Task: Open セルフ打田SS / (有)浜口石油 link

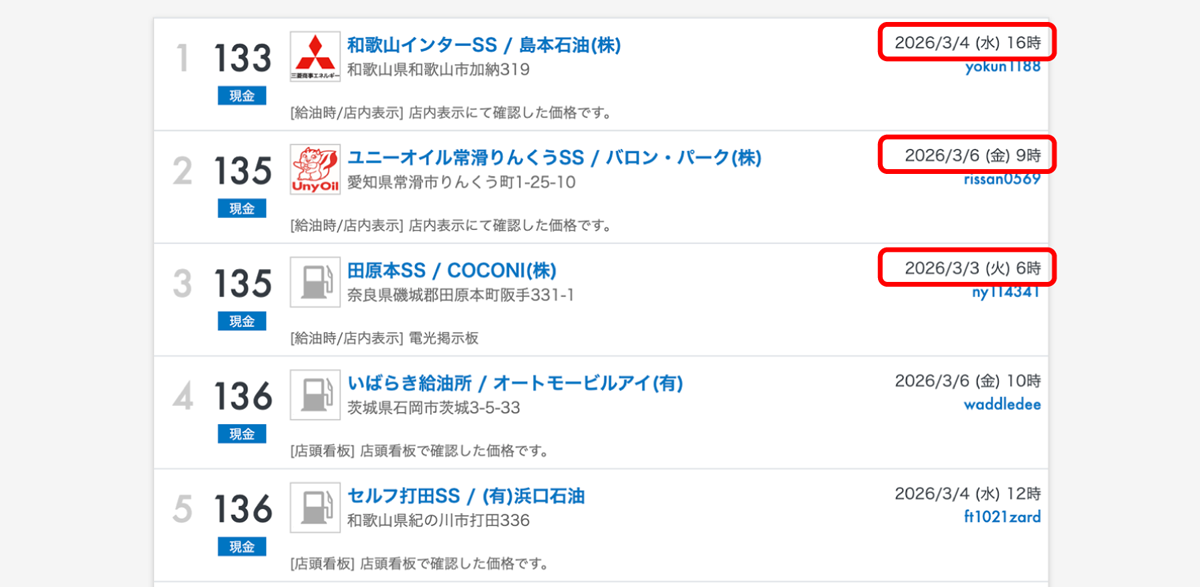Action: (x=465, y=497)
